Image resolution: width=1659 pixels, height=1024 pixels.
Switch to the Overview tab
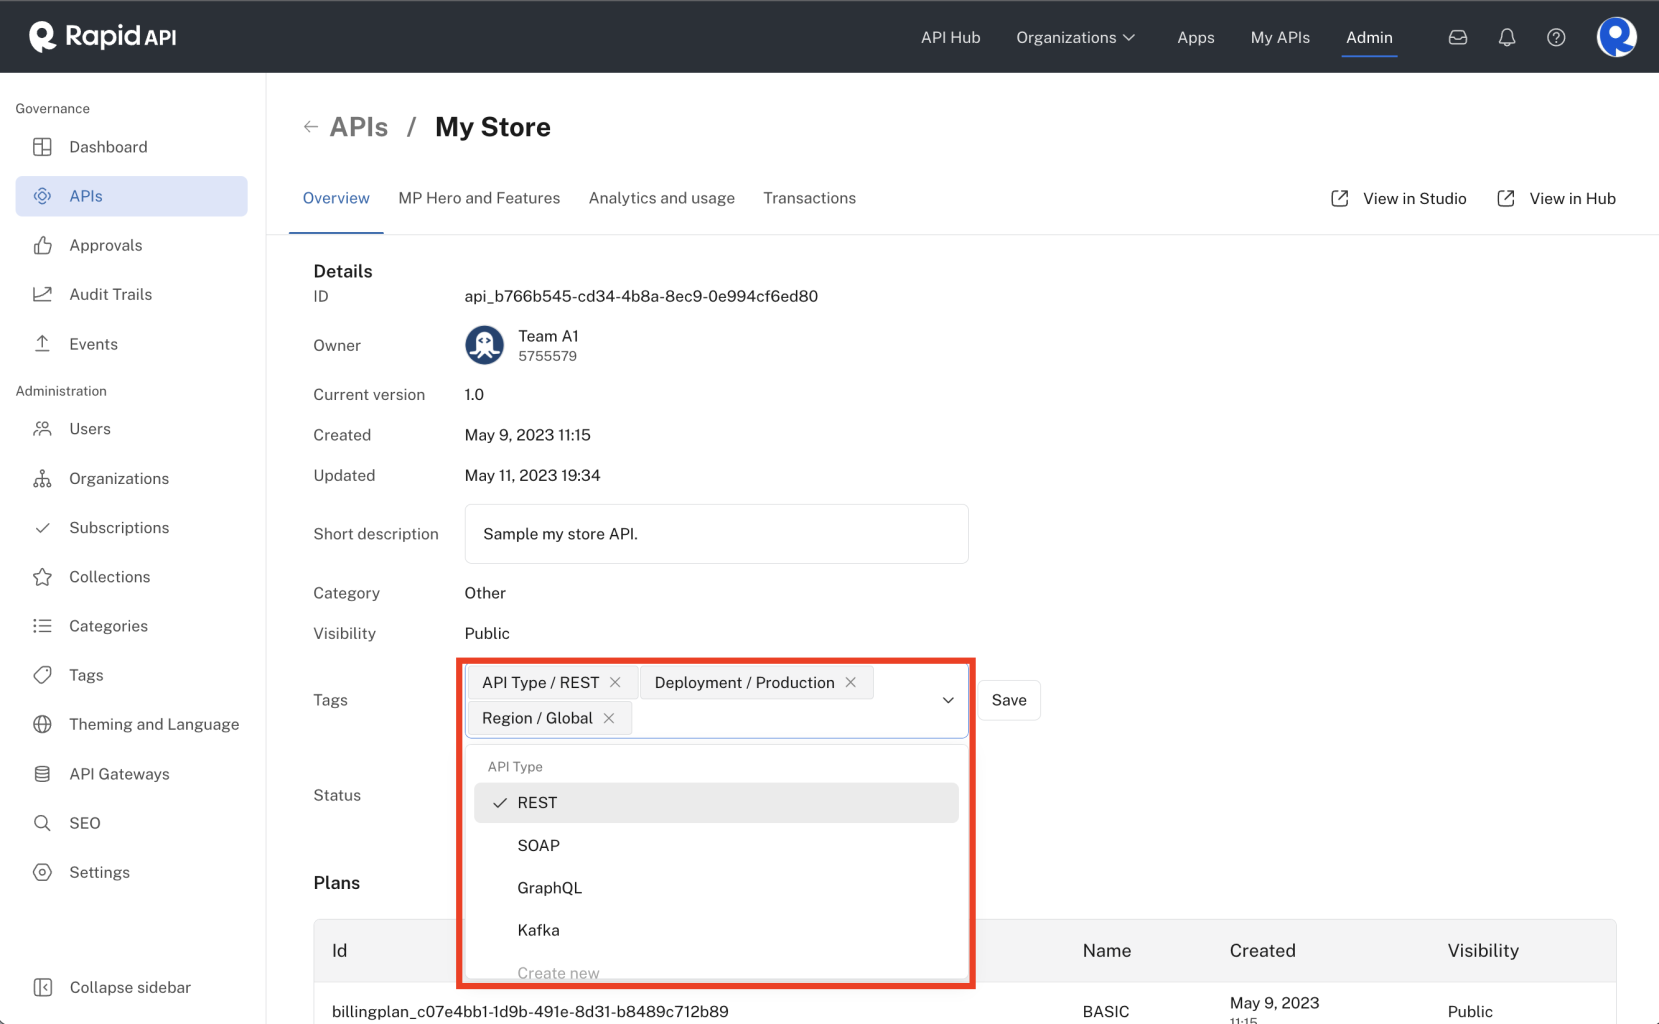click(x=336, y=198)
